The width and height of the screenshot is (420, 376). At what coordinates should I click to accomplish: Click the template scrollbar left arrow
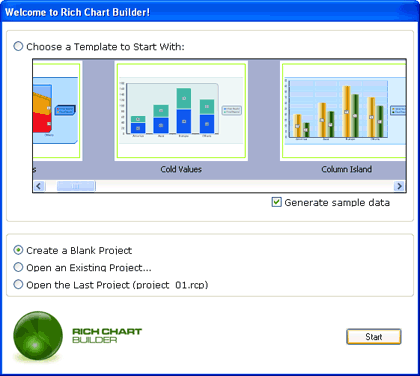[x=39, y=186]
